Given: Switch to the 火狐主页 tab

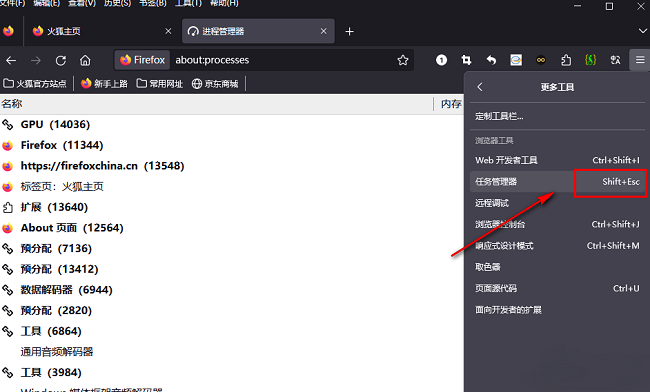Looking at the screenshot, I should [x=99, y=31].
